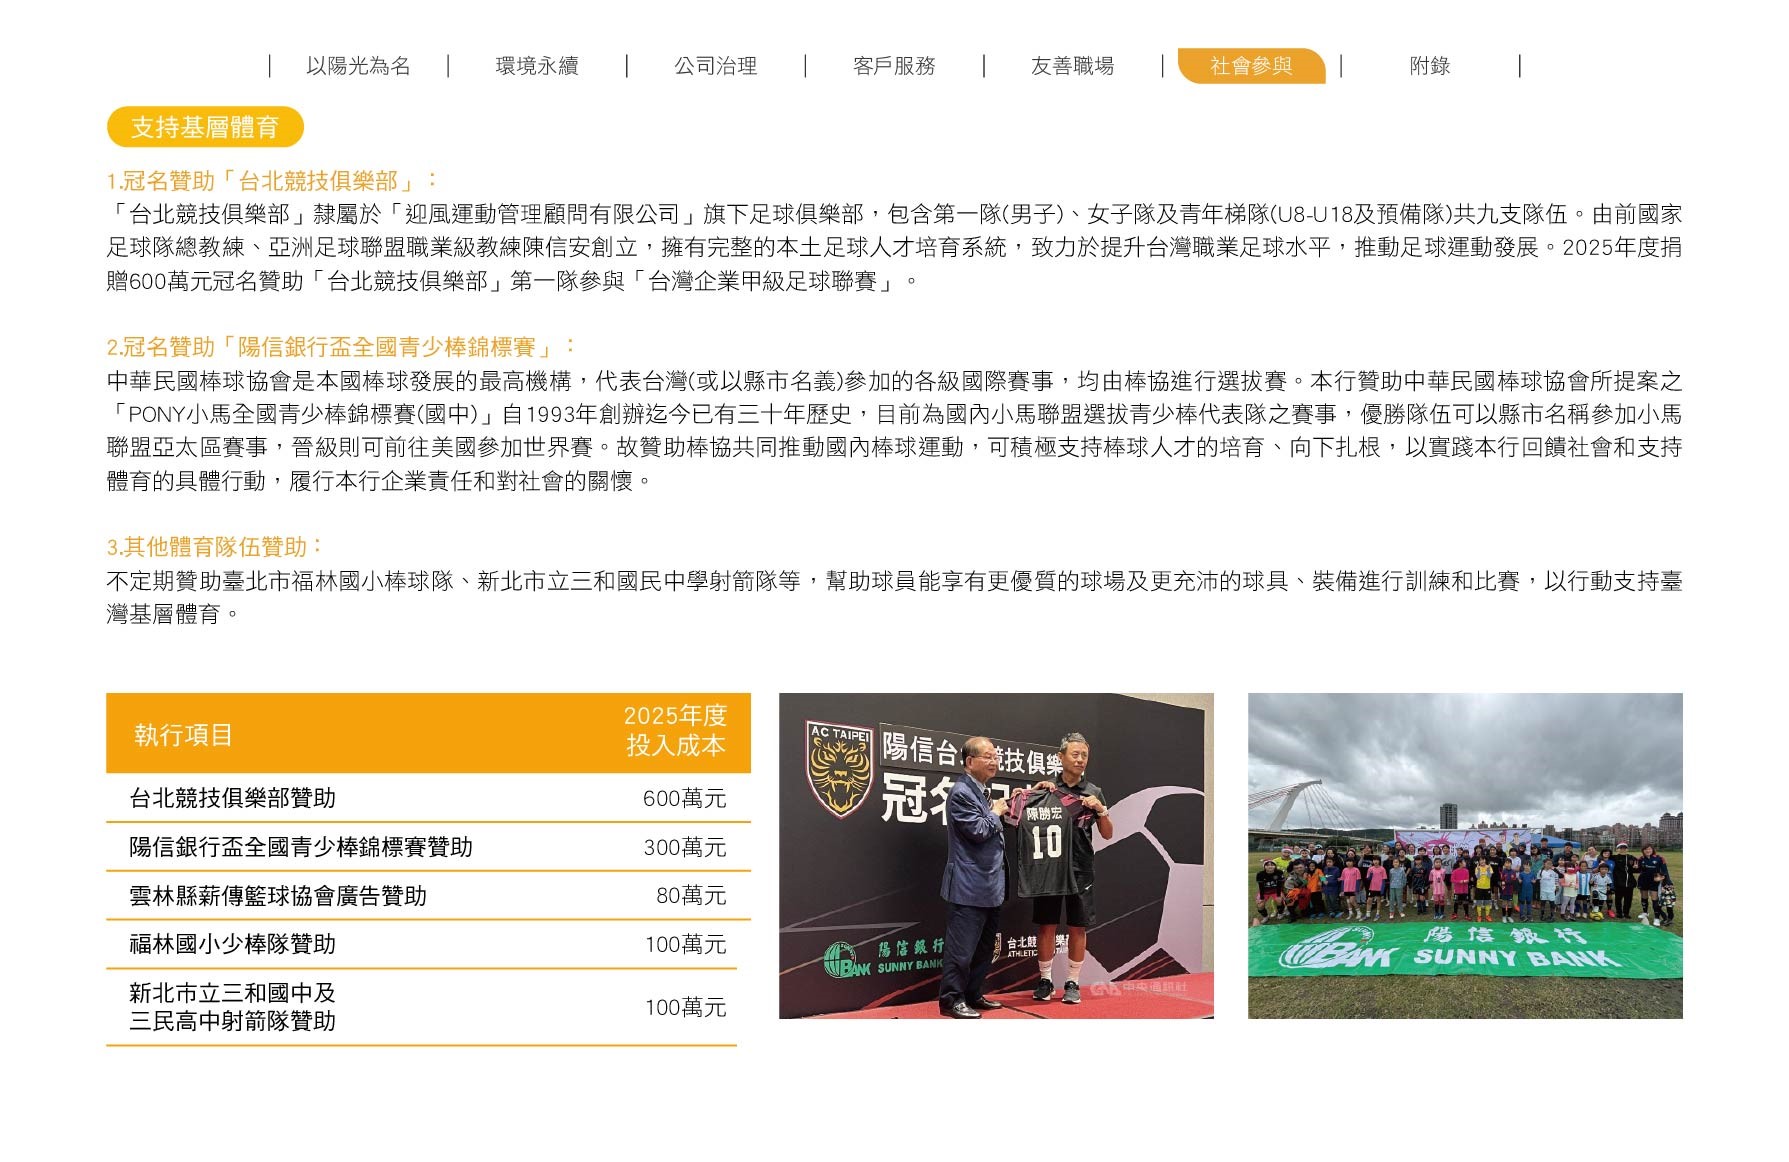Open the 友善職場 tab

pyautogui.click(x=1073, y=66)
